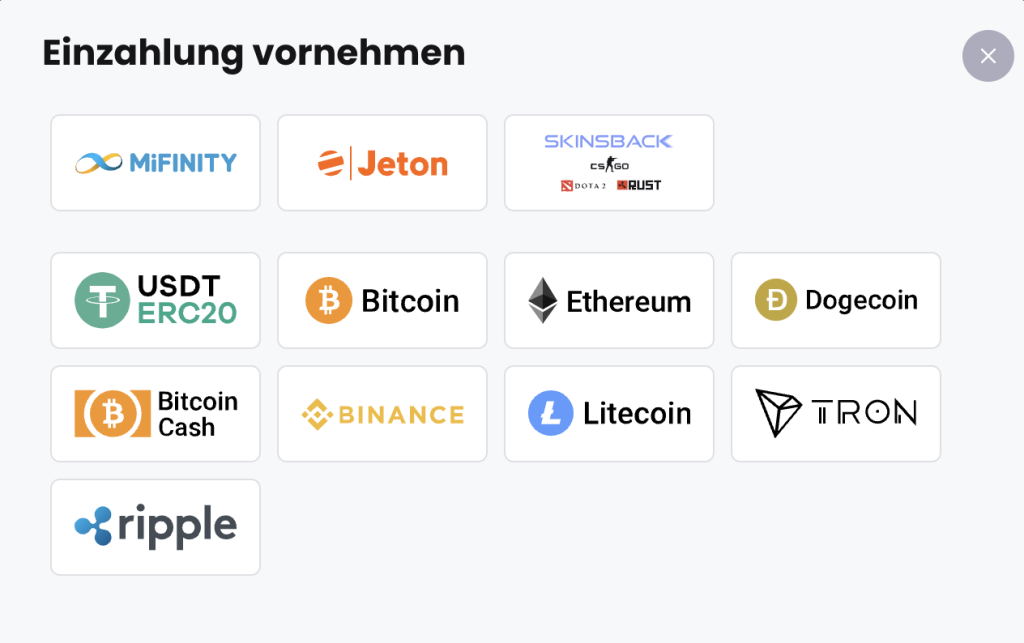
Task: Choose Binance as deposit method
Action: point(382,413)
